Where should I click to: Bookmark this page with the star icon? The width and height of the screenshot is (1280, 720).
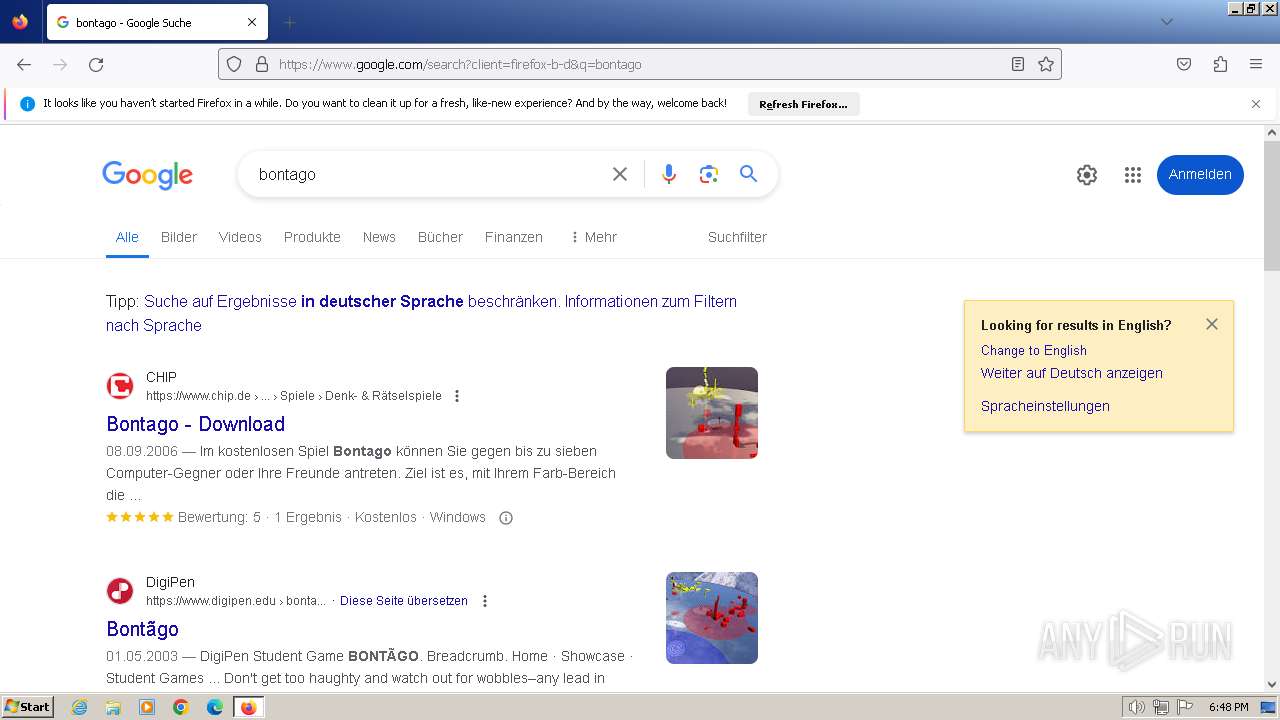(x=1046, y=64)
